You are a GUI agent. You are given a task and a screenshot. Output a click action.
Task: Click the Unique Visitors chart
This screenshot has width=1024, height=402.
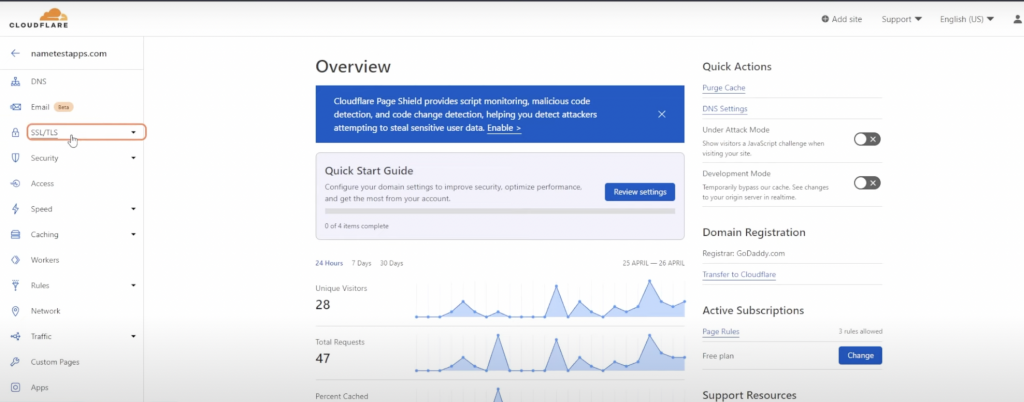(550, 299)
